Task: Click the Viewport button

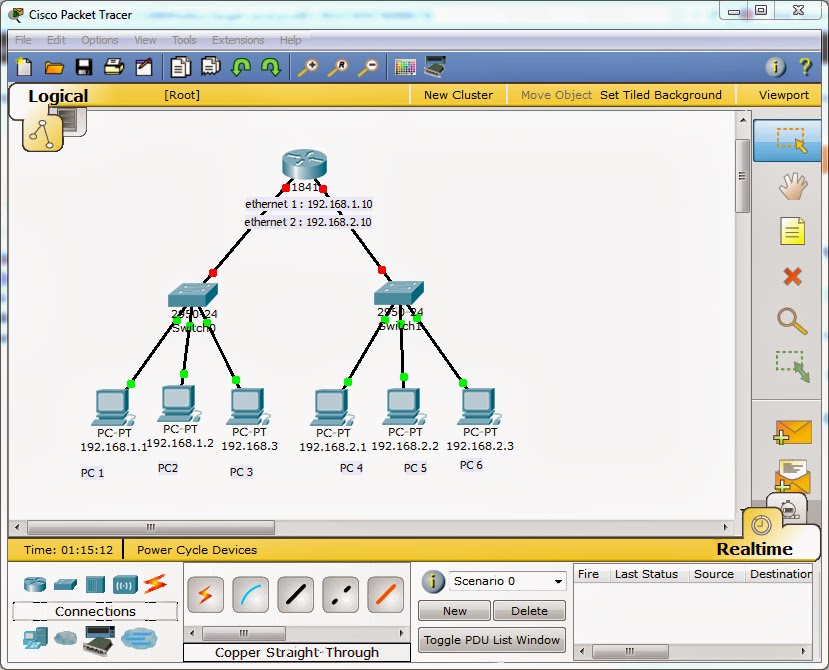Action: point(784,95)
